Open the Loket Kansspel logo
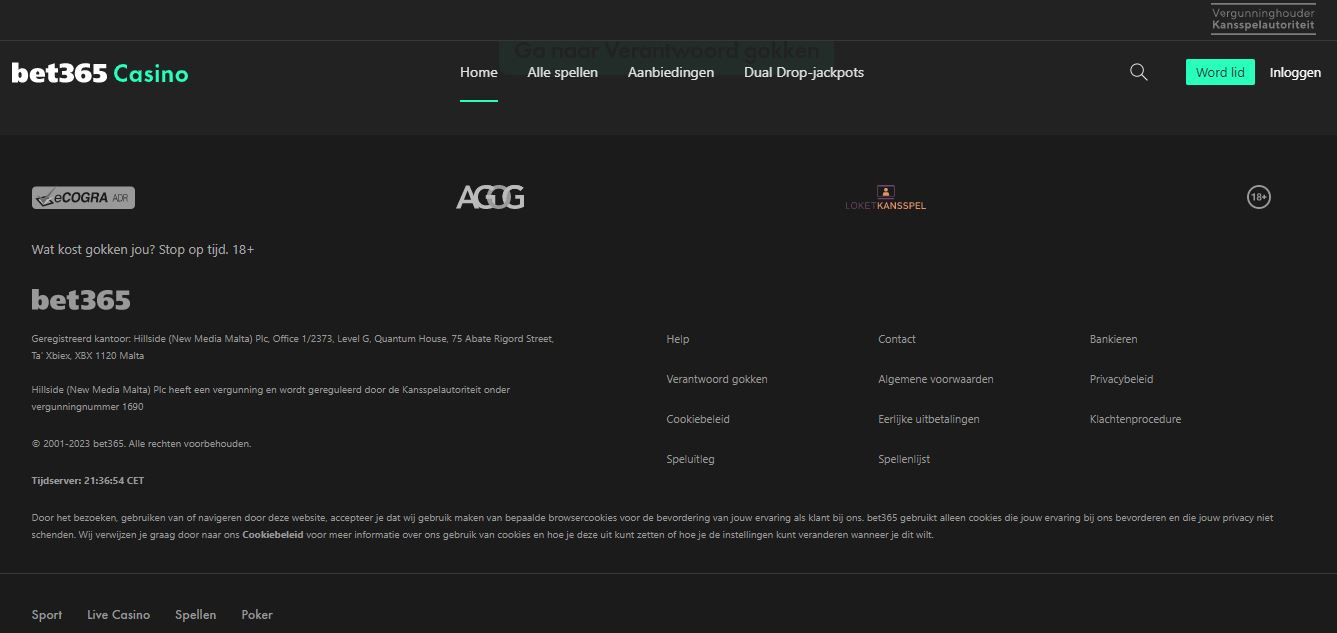The width and height of the screenshot is (1337, 633). click(x=886, y=198)
